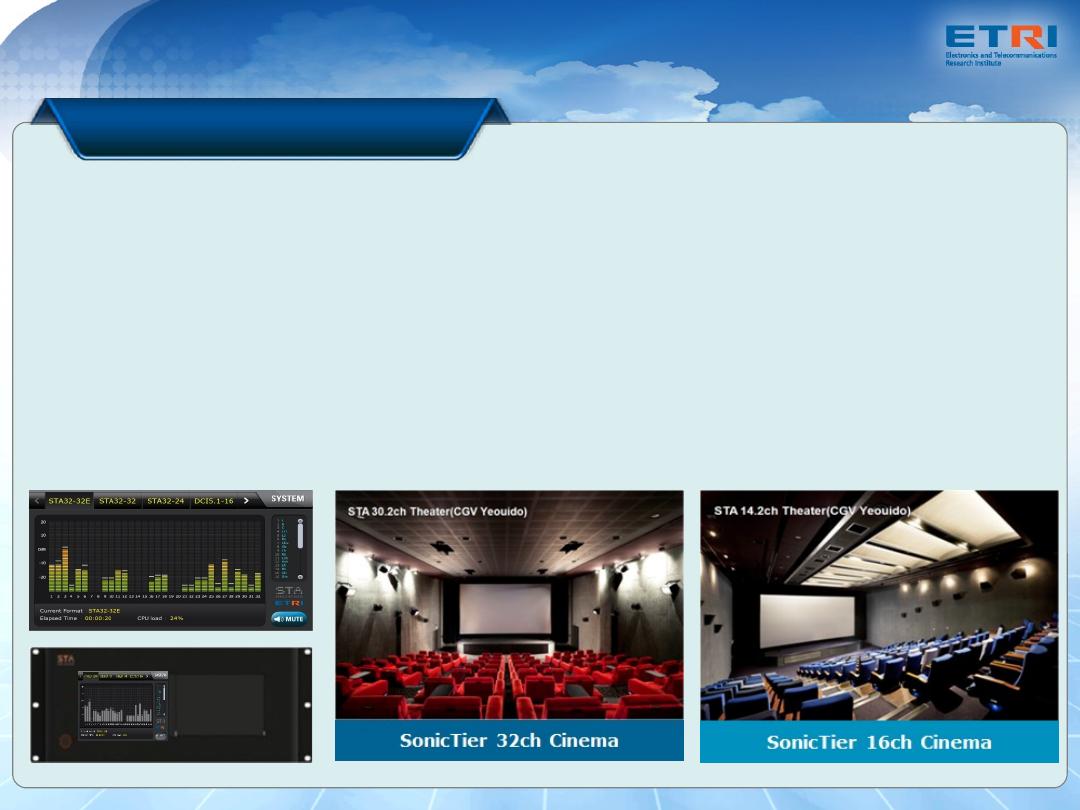Open the SYSTEM tab in the STA panel
This screenshot has width=1080, height=810.
(287, 499)
